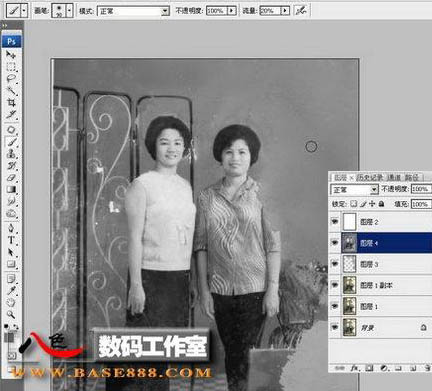Hide the 背景 layer via eye icon
The width and height of the screenshot is (432, 391).
pyautogui.click(x=335, y=327)
